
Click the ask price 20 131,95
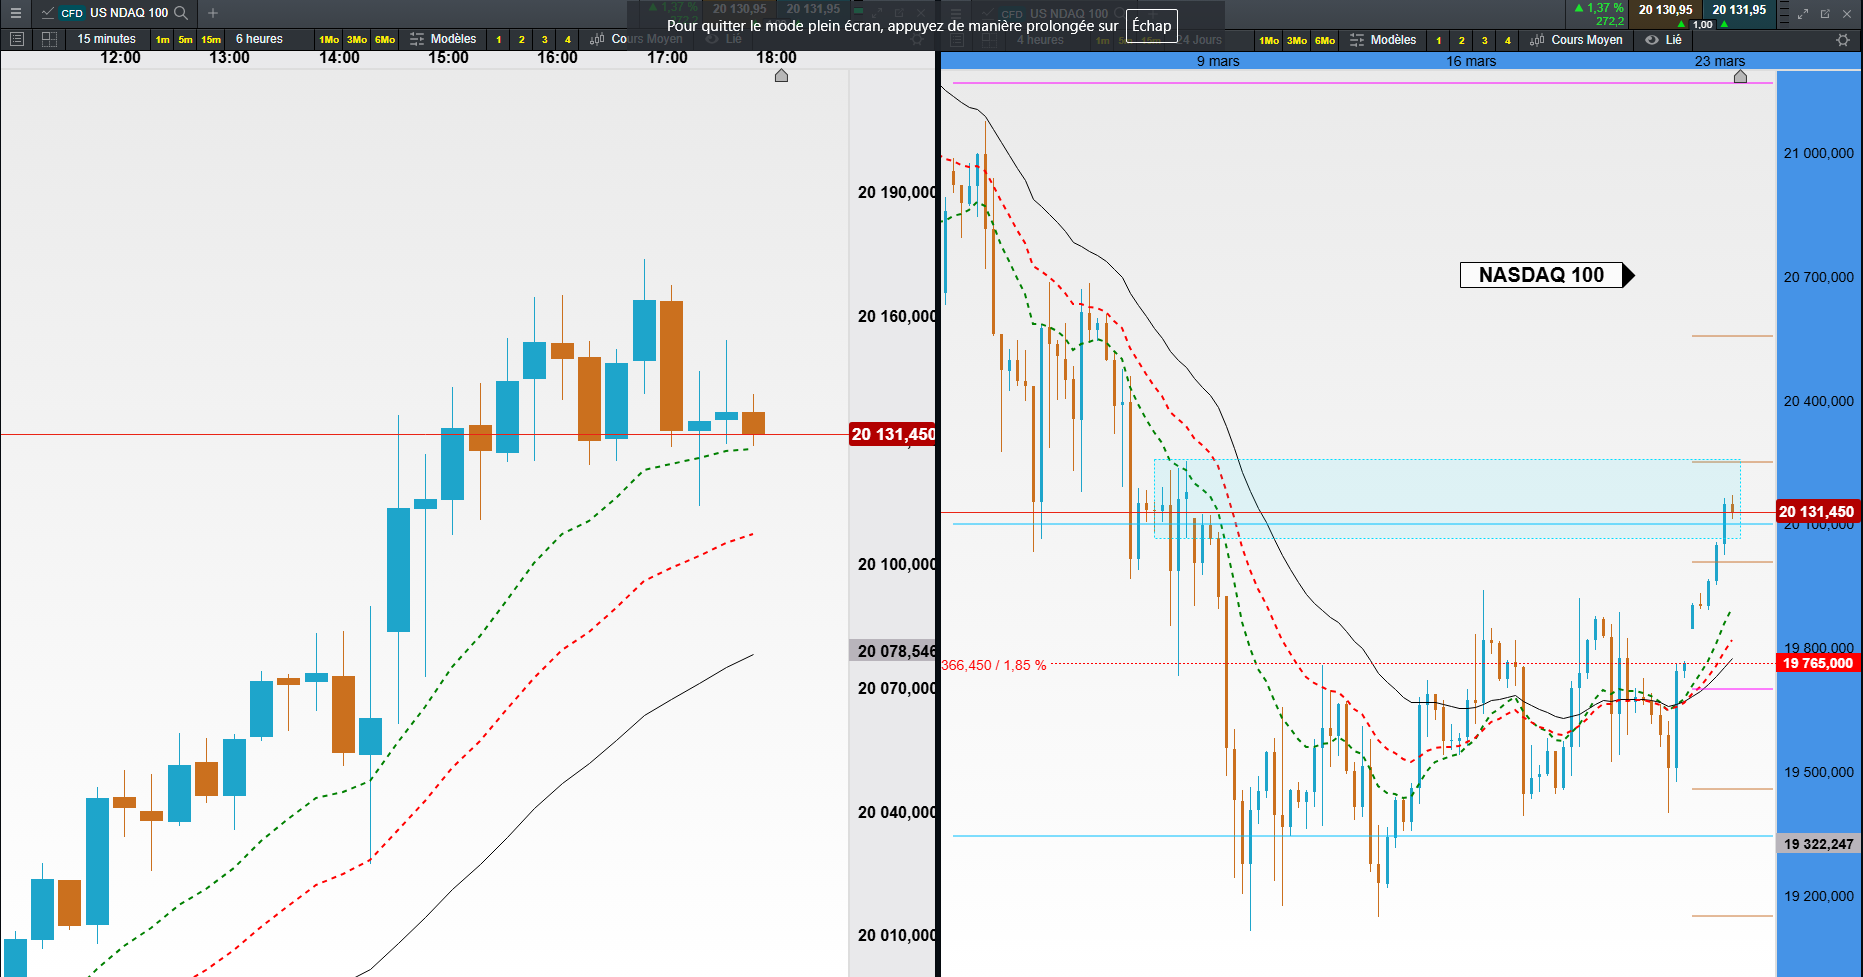coord(1740,10)
